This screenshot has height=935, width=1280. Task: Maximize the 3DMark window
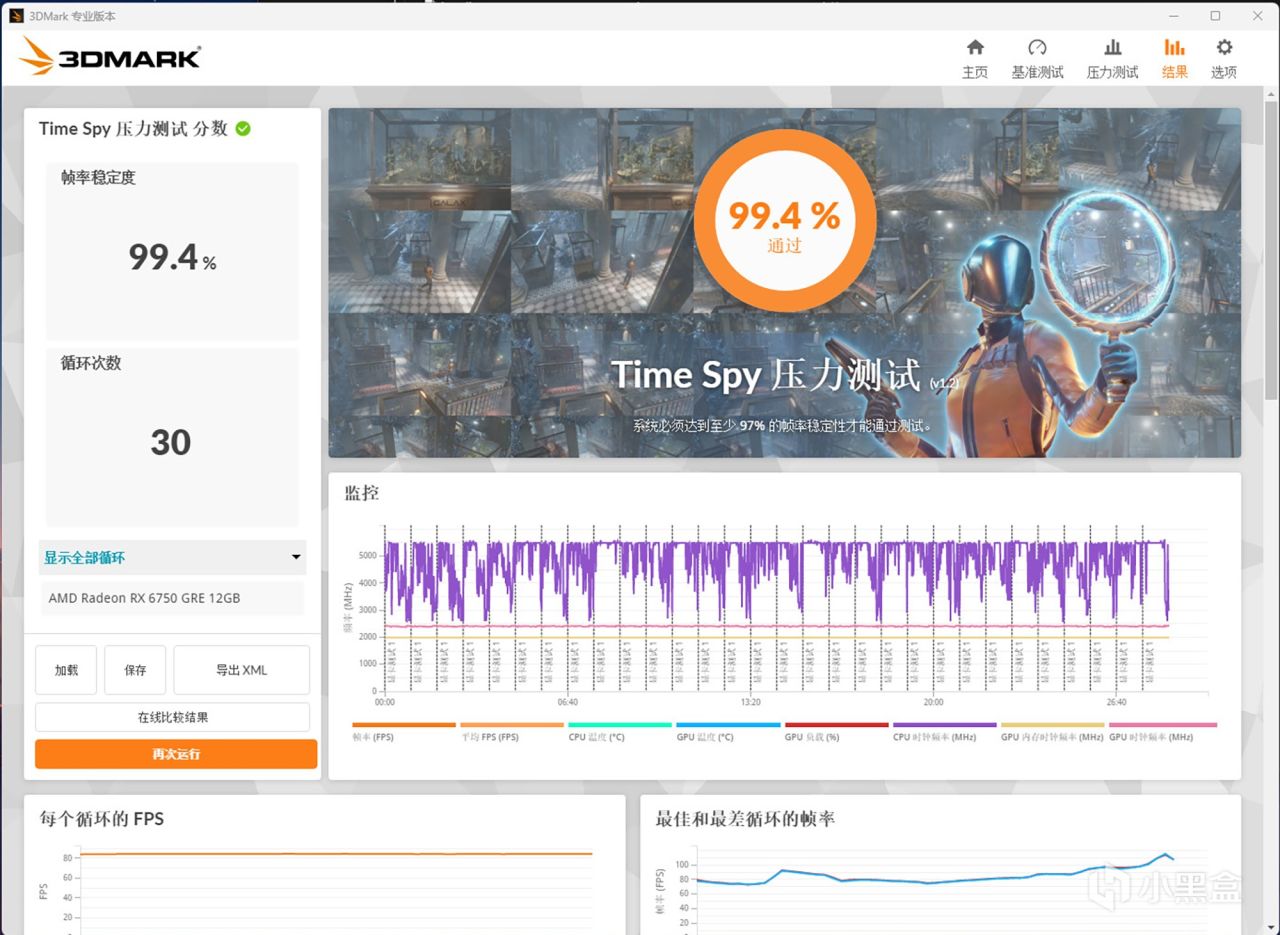1215,15
